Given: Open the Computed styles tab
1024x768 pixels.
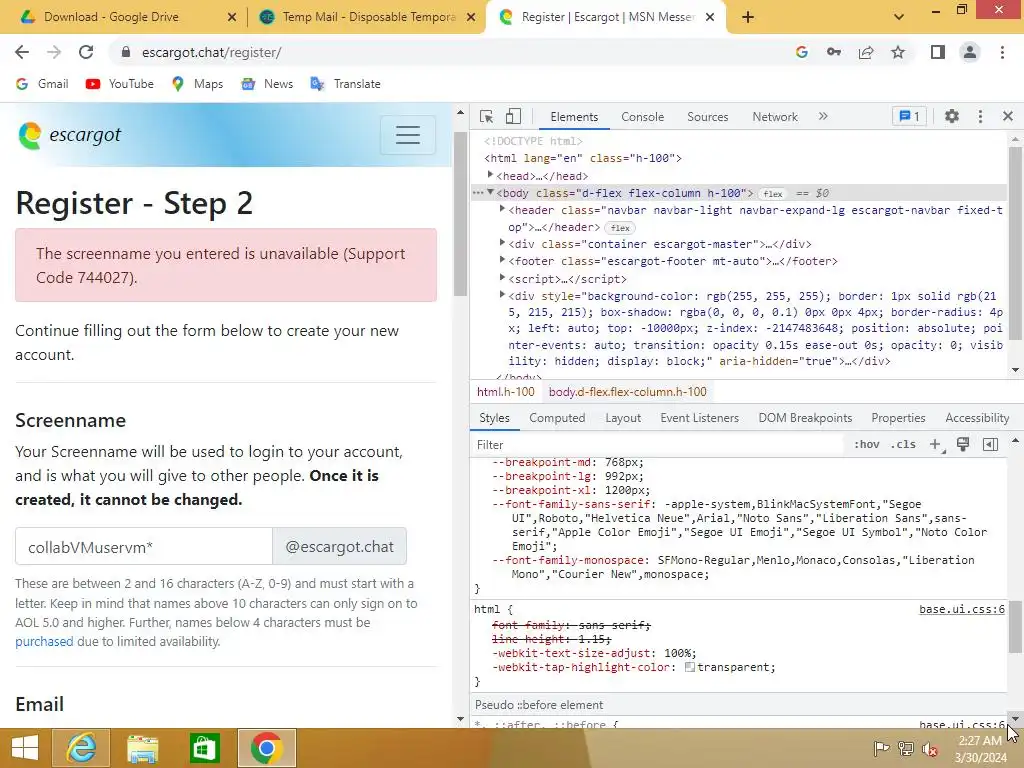Looking at the screenshot, I should coord(557,418).
